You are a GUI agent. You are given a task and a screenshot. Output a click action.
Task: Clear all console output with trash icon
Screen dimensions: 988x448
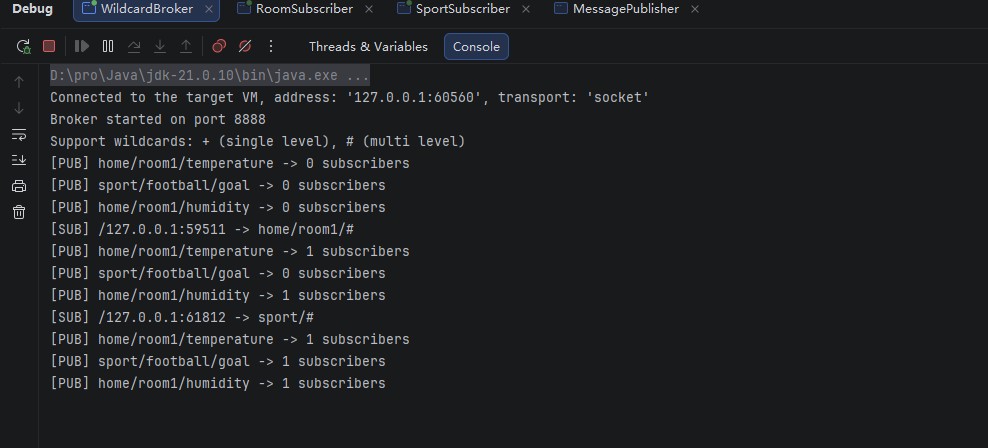coord(19,212)
